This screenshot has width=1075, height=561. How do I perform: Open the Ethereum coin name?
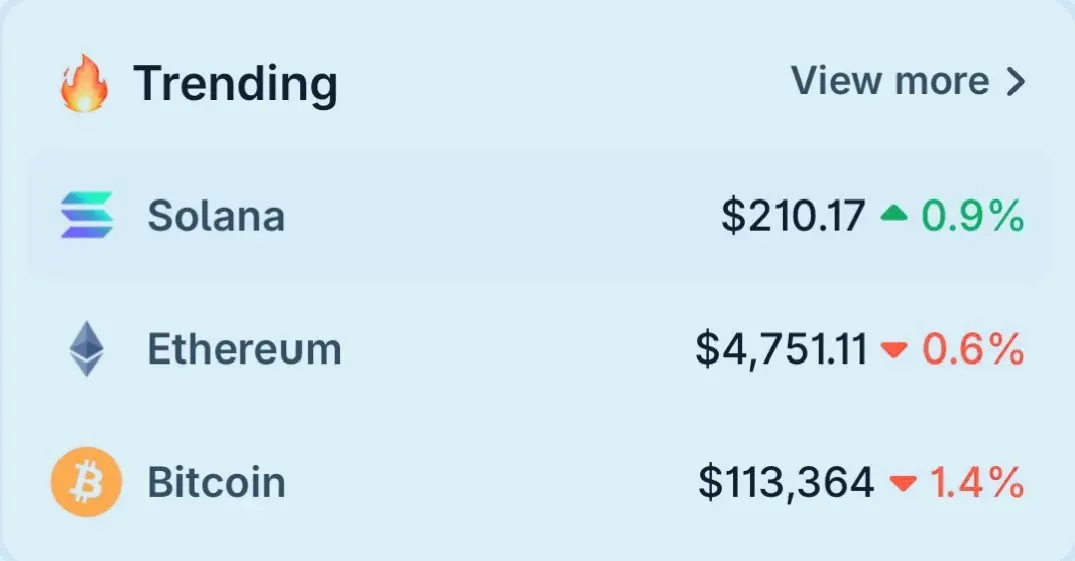pos(244,349)
